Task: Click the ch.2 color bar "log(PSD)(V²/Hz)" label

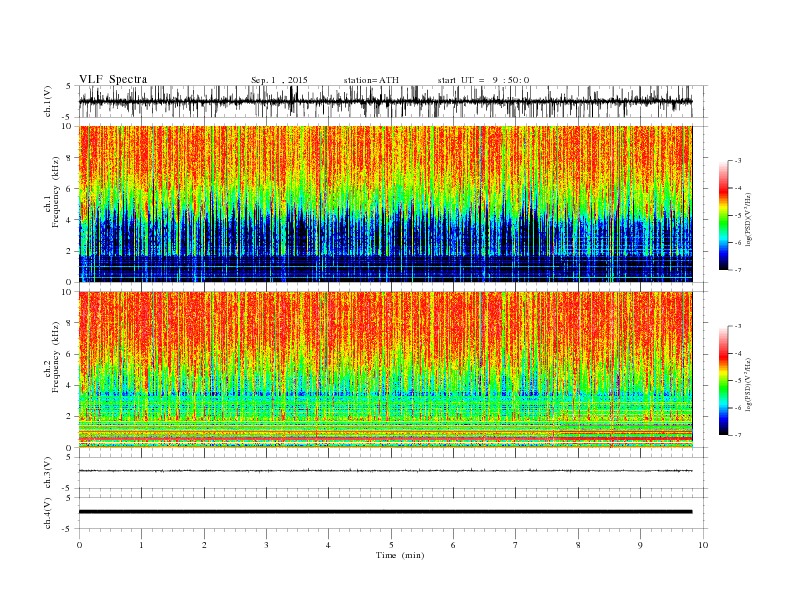Action: point(748,385)
